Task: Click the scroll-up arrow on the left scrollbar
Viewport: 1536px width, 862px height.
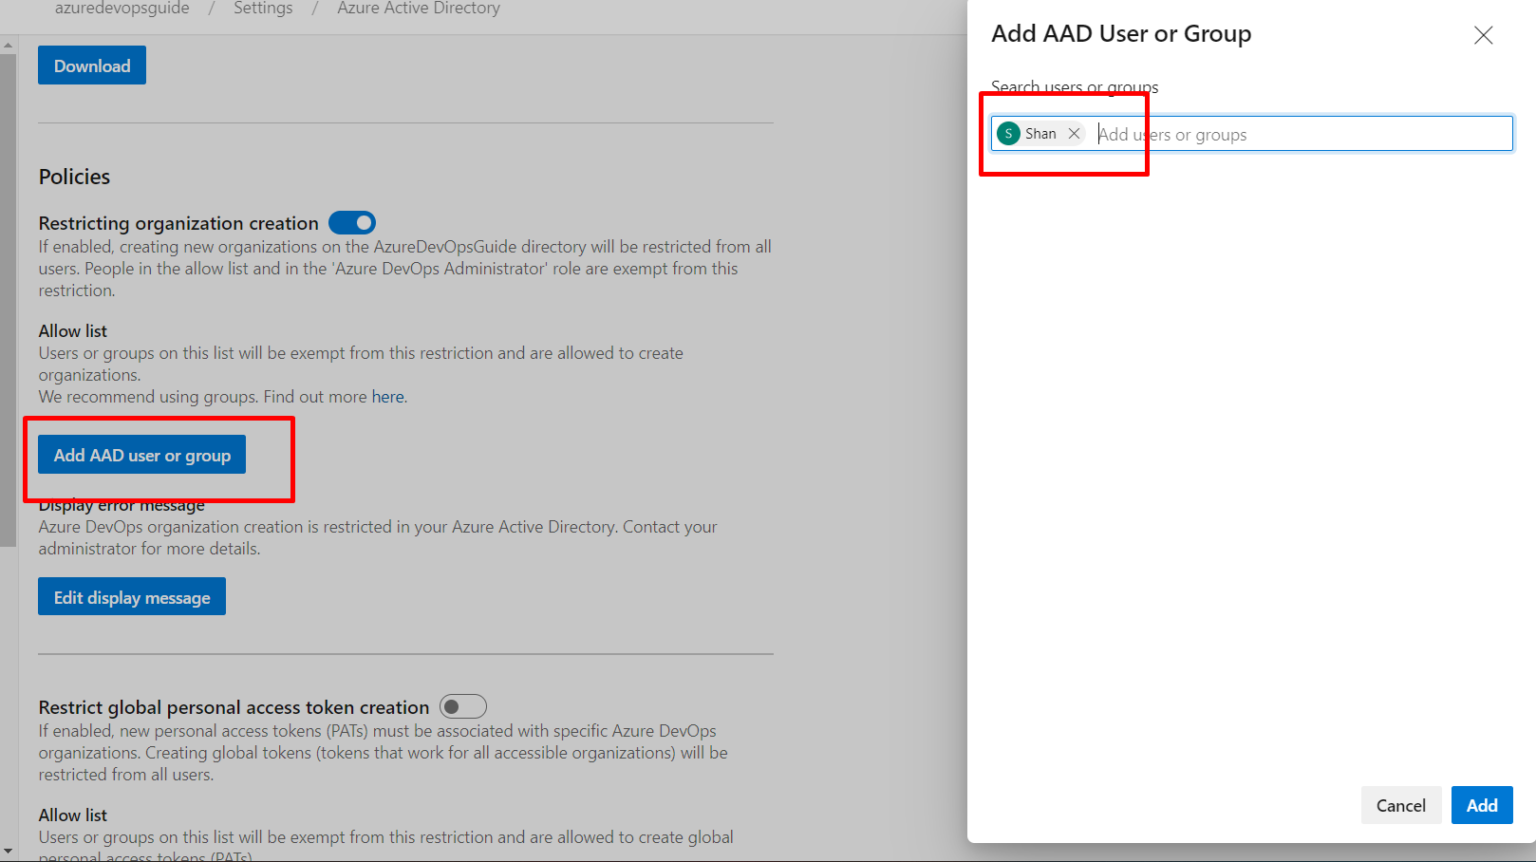Action: 8,43
